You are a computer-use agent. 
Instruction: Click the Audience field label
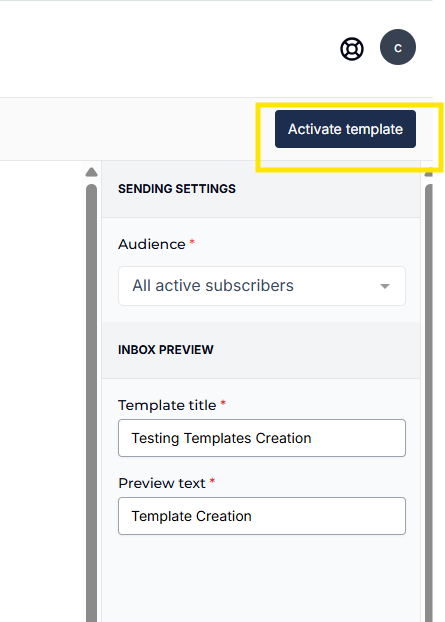click(x=152, y=244)
